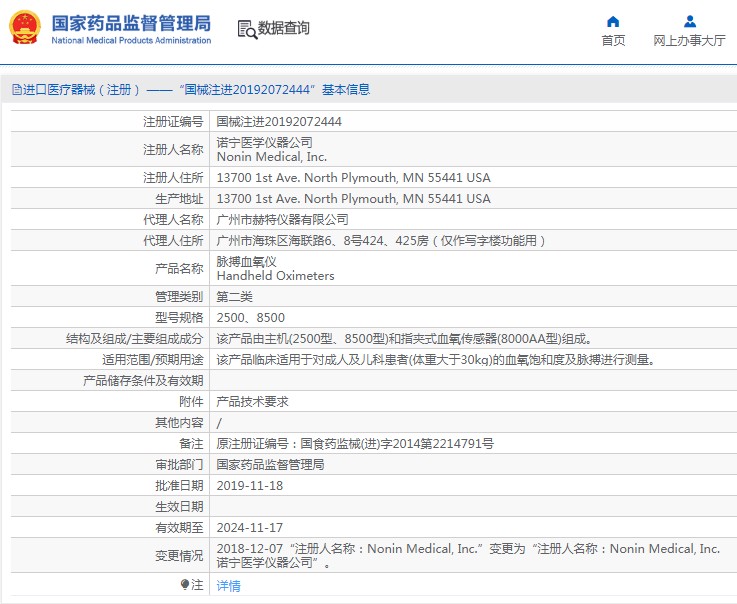Click the 备注 original registration number text
Screen dimensions: 737x604
355,444
